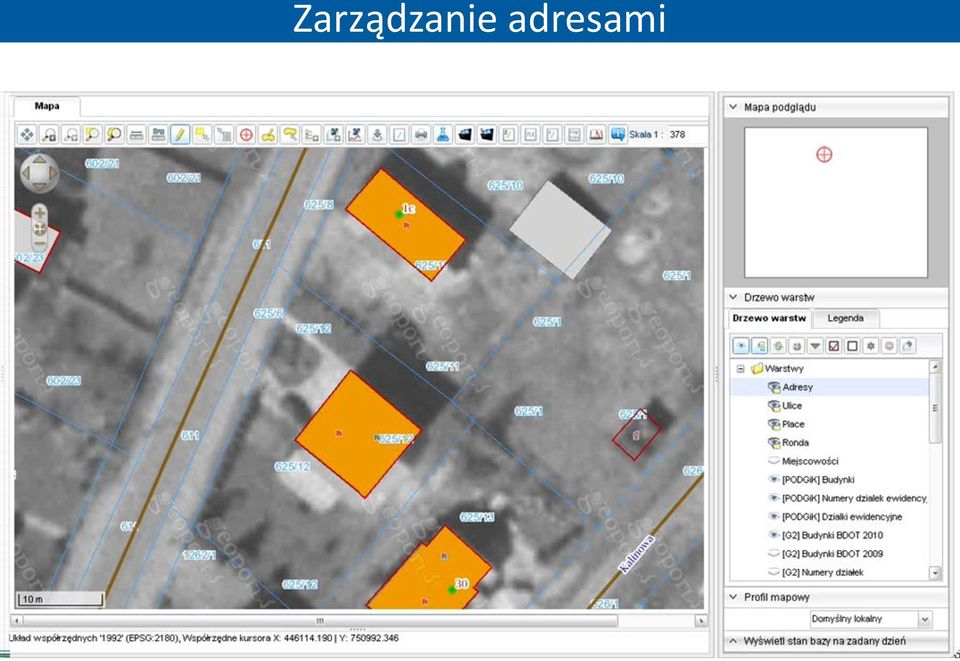
Task: Click the red crosshair target tool
Action: pyautogui.click(x=246, y=135)
